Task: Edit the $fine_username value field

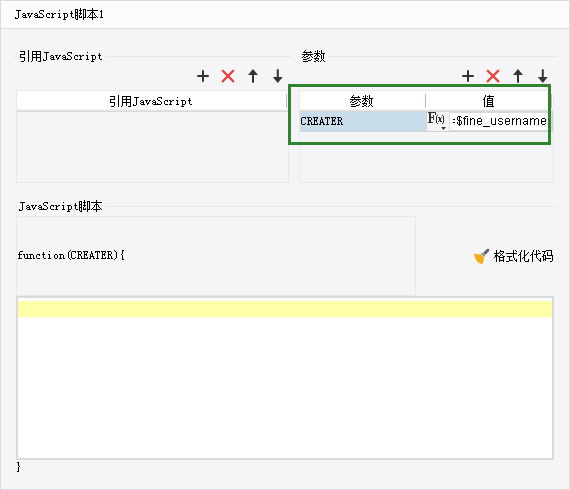Action: tap(499, 121)
